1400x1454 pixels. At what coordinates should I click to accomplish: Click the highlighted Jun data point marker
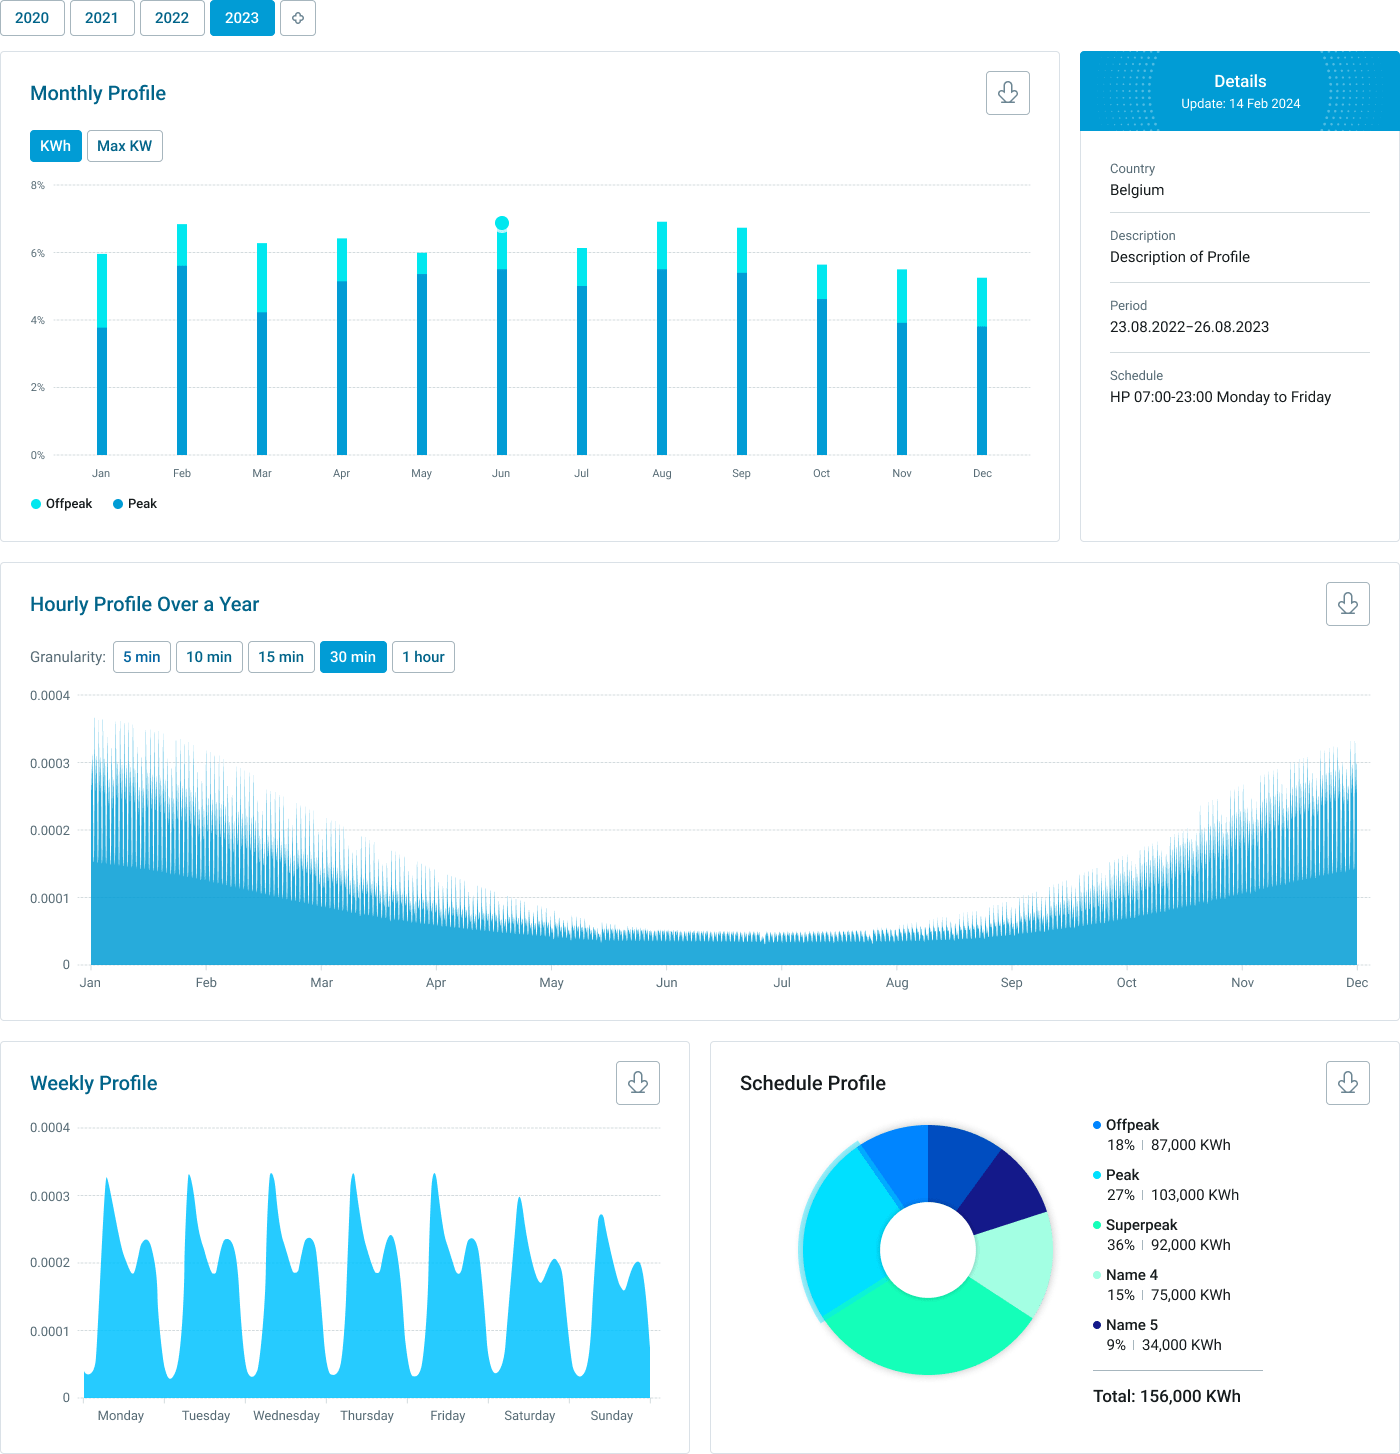tap(502, 223)
